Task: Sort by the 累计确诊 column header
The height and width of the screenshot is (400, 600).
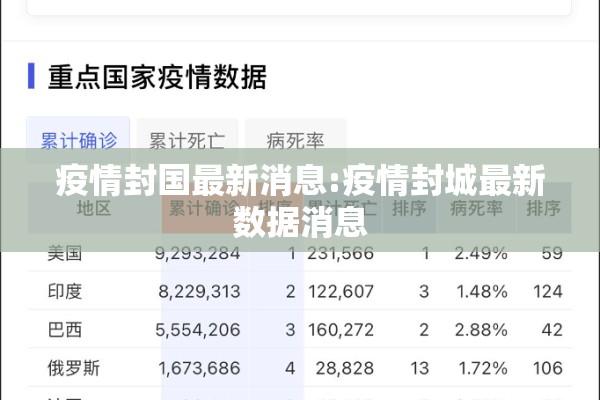Action: point(203,209)
